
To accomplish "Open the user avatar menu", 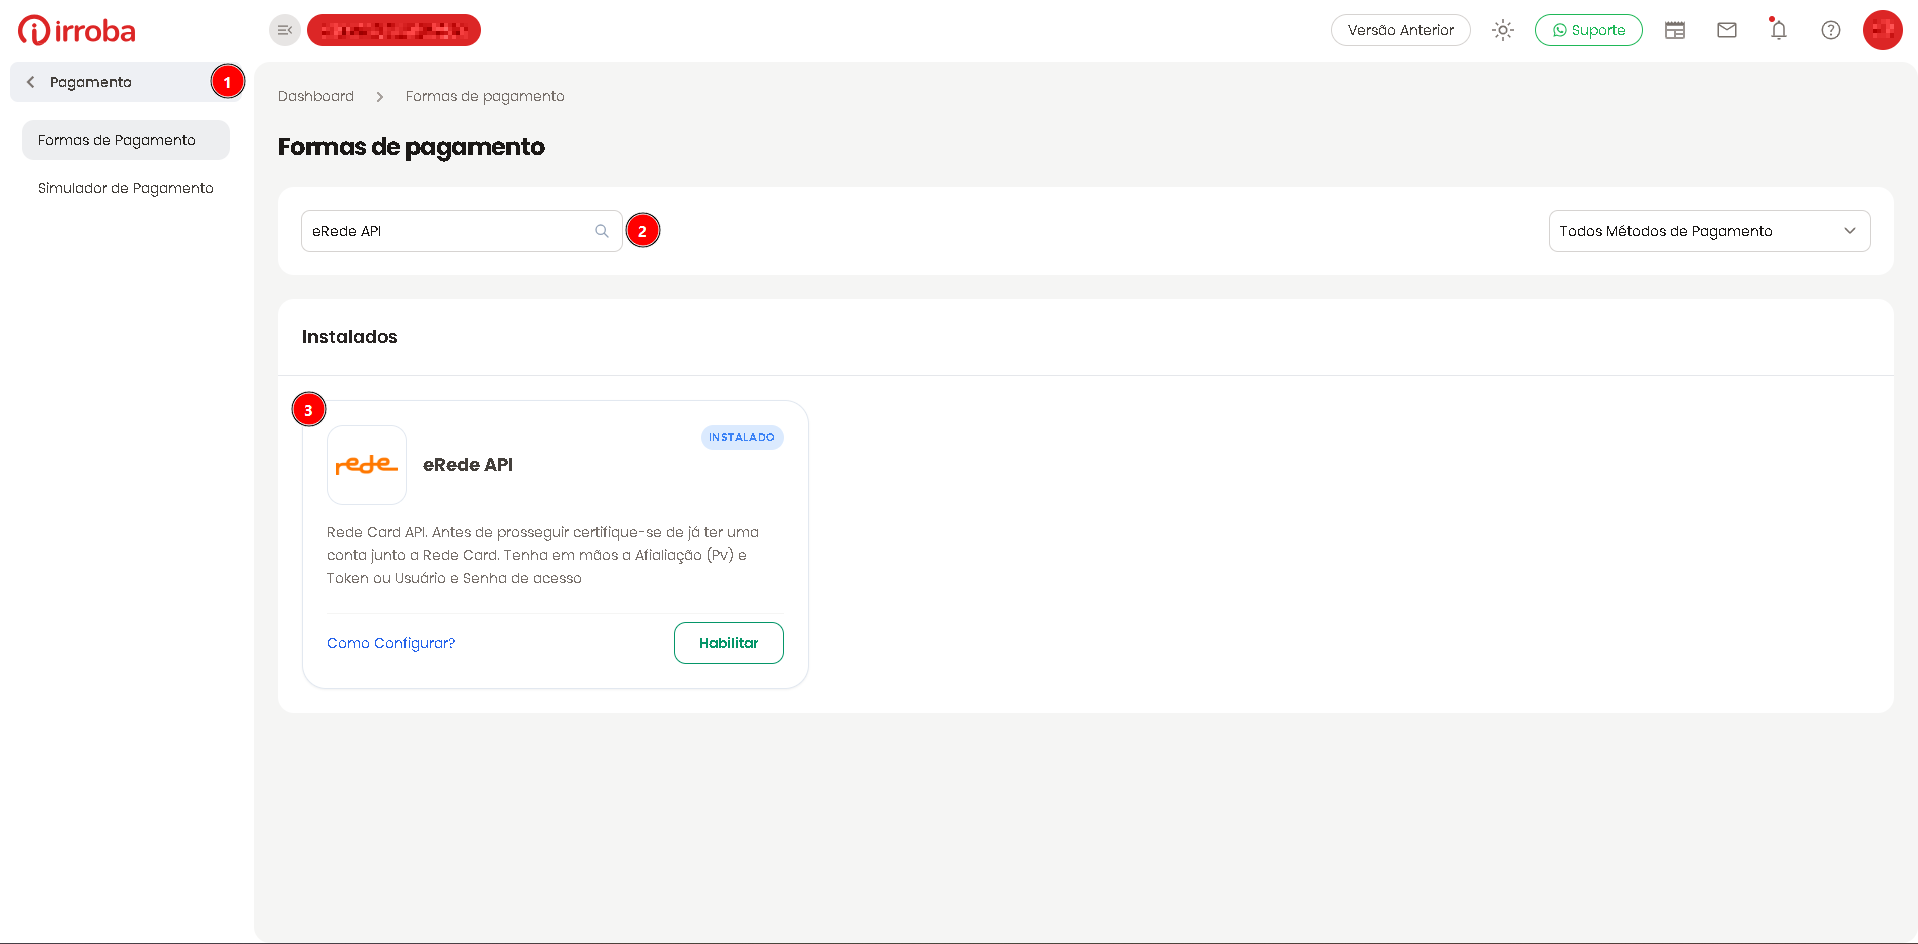I will click(x=1882, y=30).
